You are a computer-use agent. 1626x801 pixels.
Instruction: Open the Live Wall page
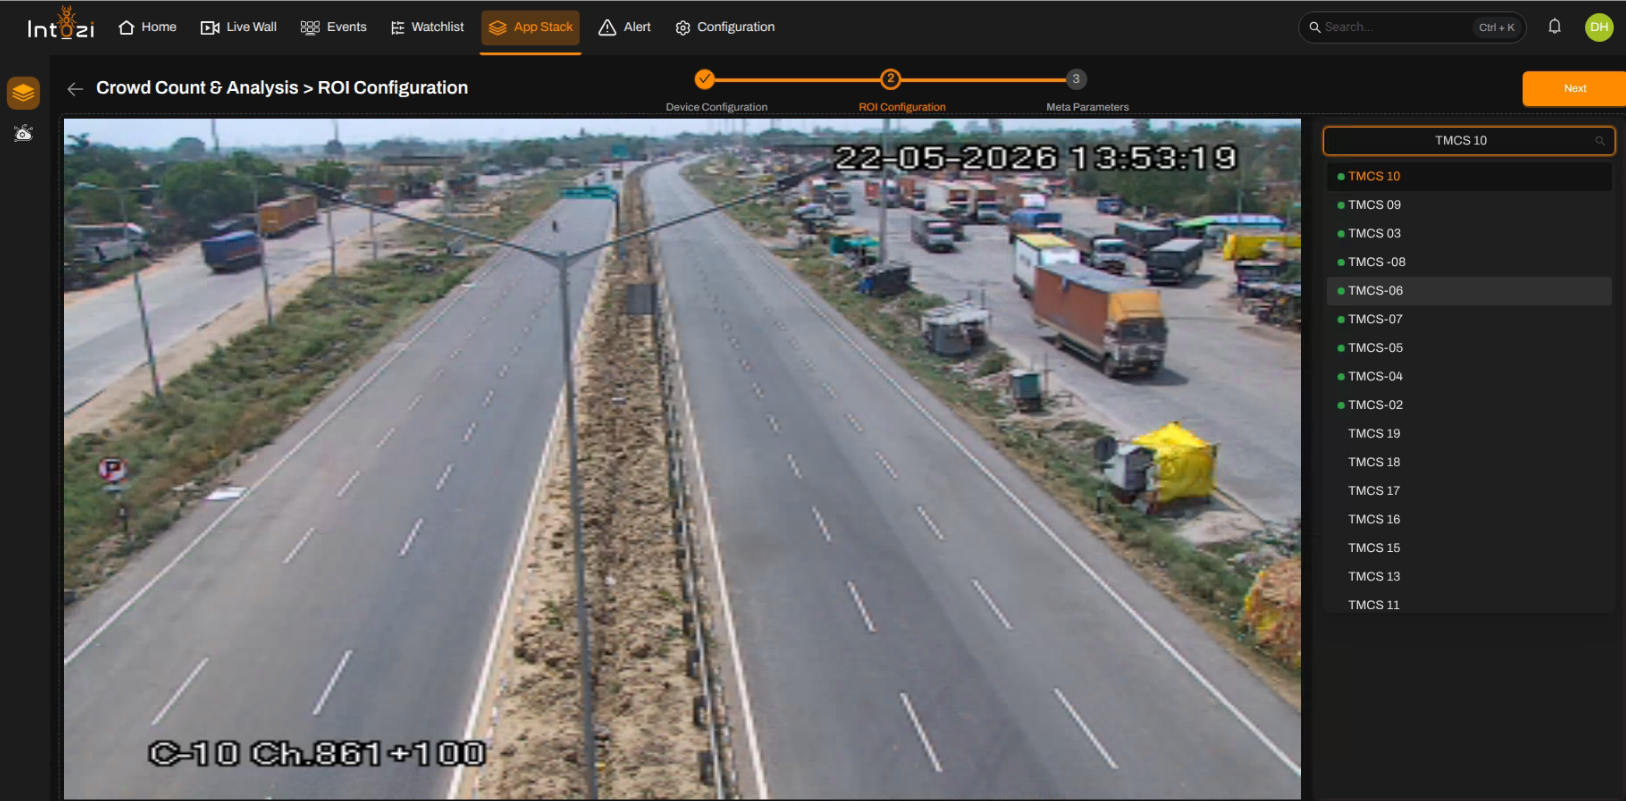pyautogui.click(x=239, y=27)
